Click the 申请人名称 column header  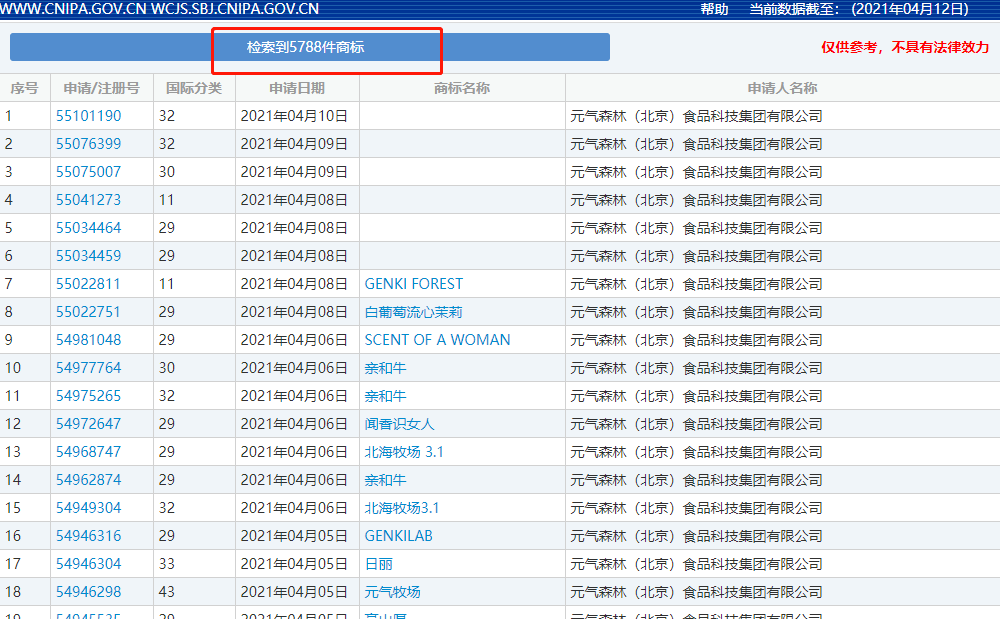pos(783,89)
